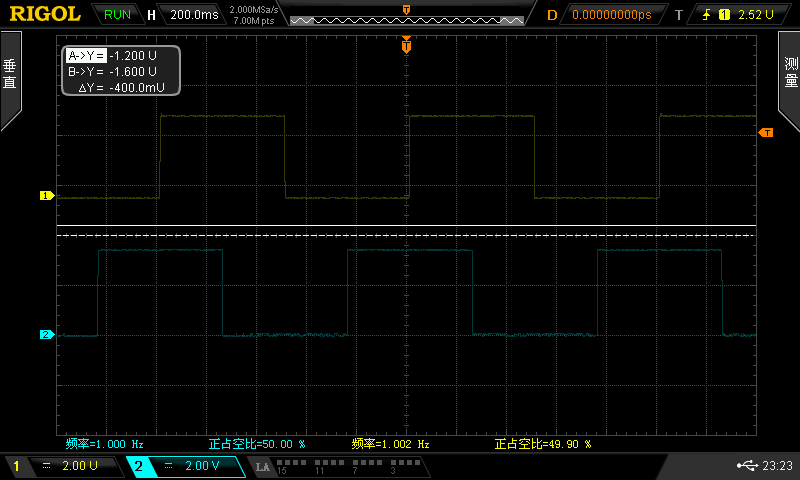Click the orange trigger position marker at top of grid
The height and width of the screenshot is (480, 800).
click(406, 44)
